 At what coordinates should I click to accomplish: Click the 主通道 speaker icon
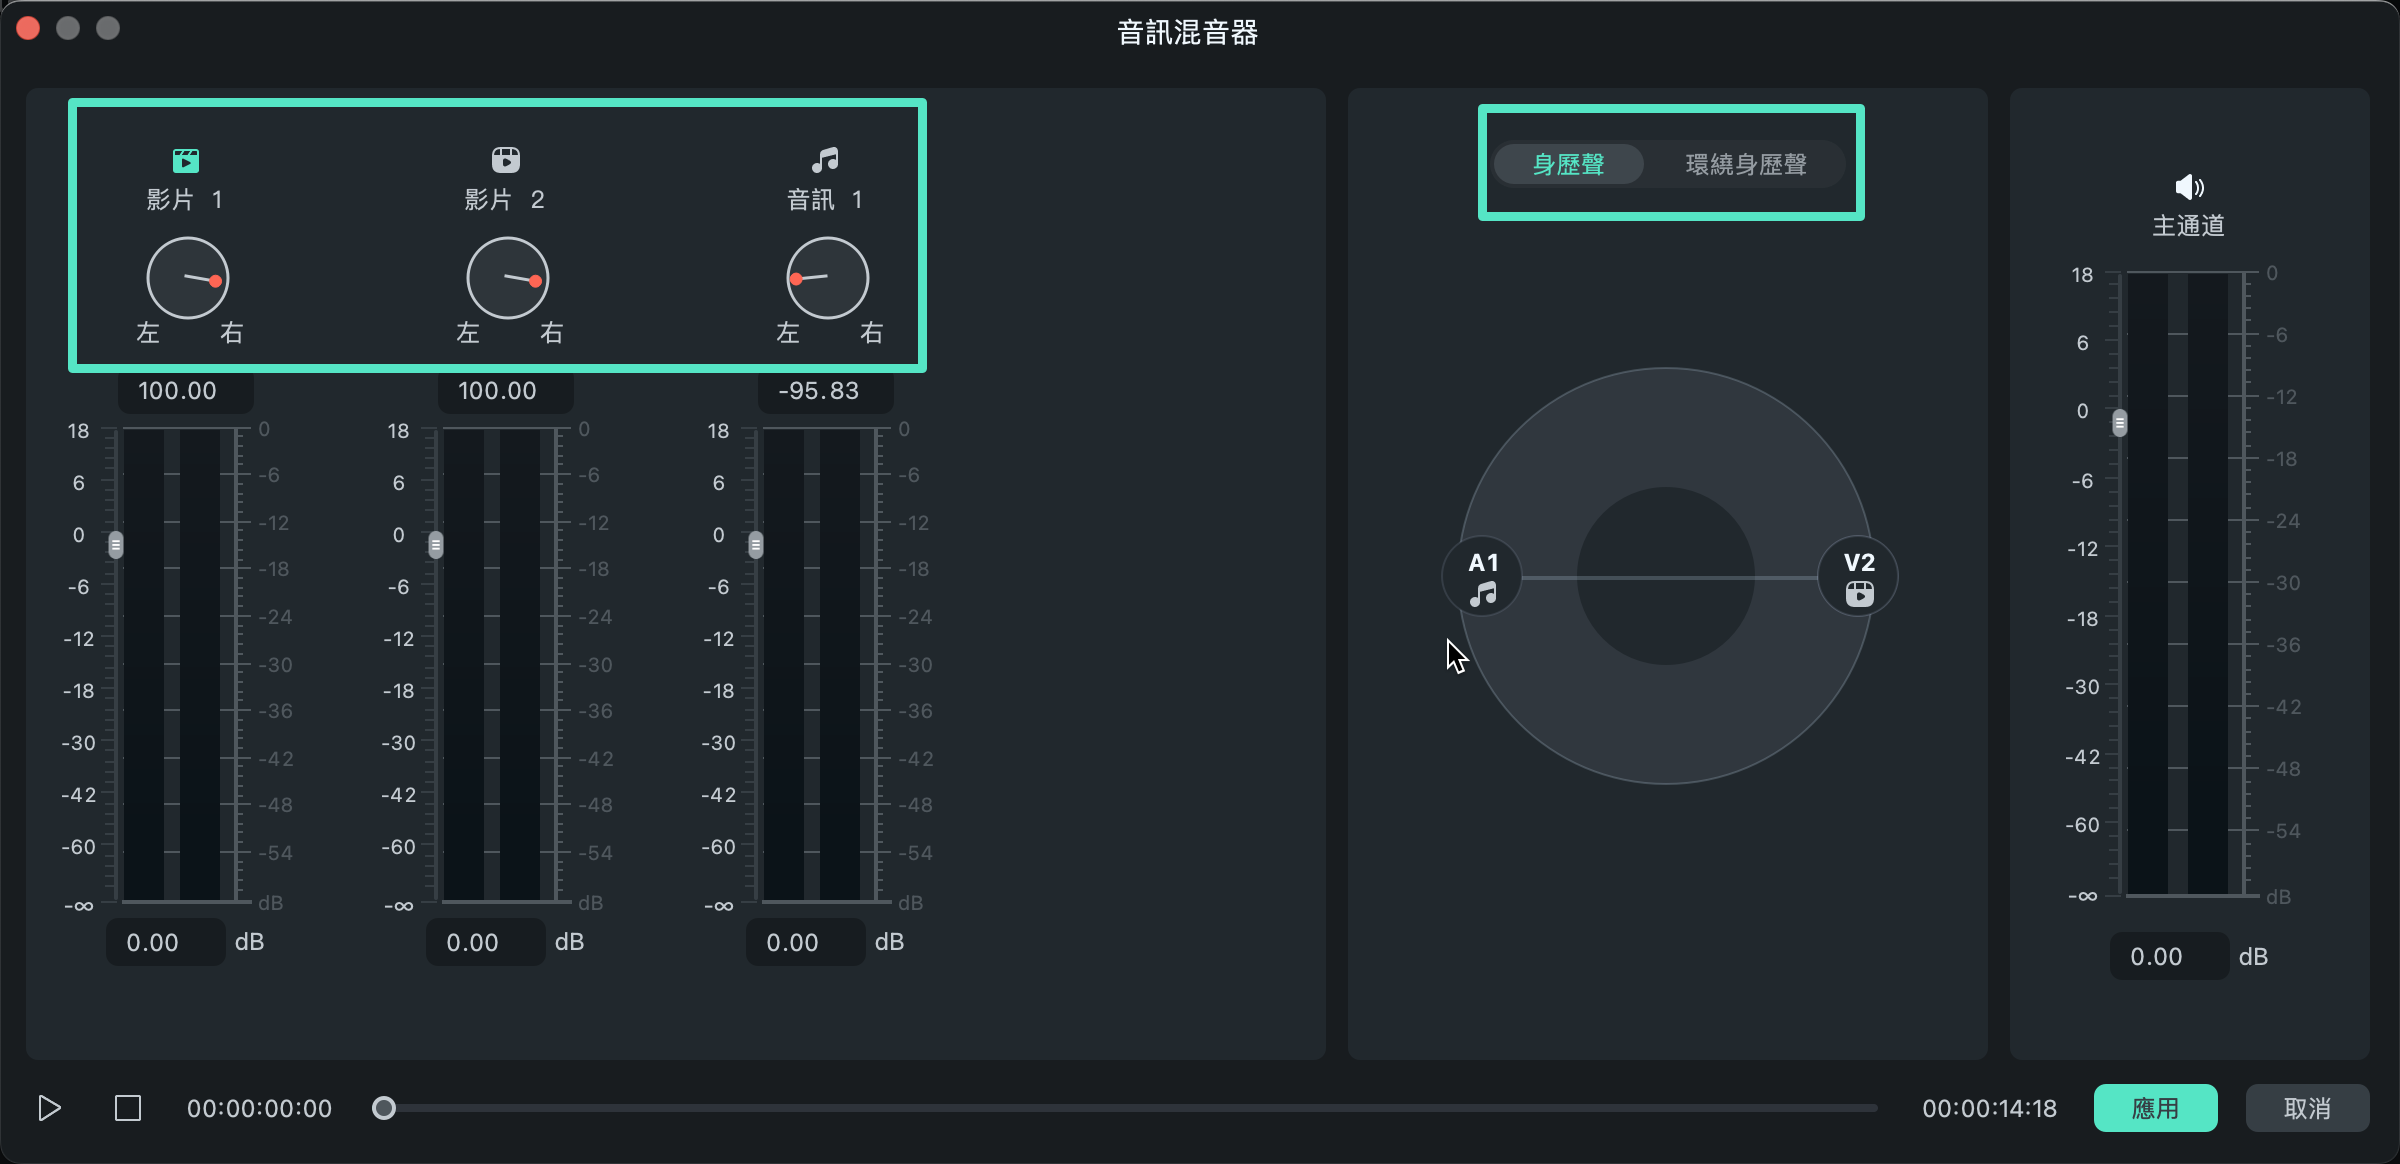[x=2189, y=187]
